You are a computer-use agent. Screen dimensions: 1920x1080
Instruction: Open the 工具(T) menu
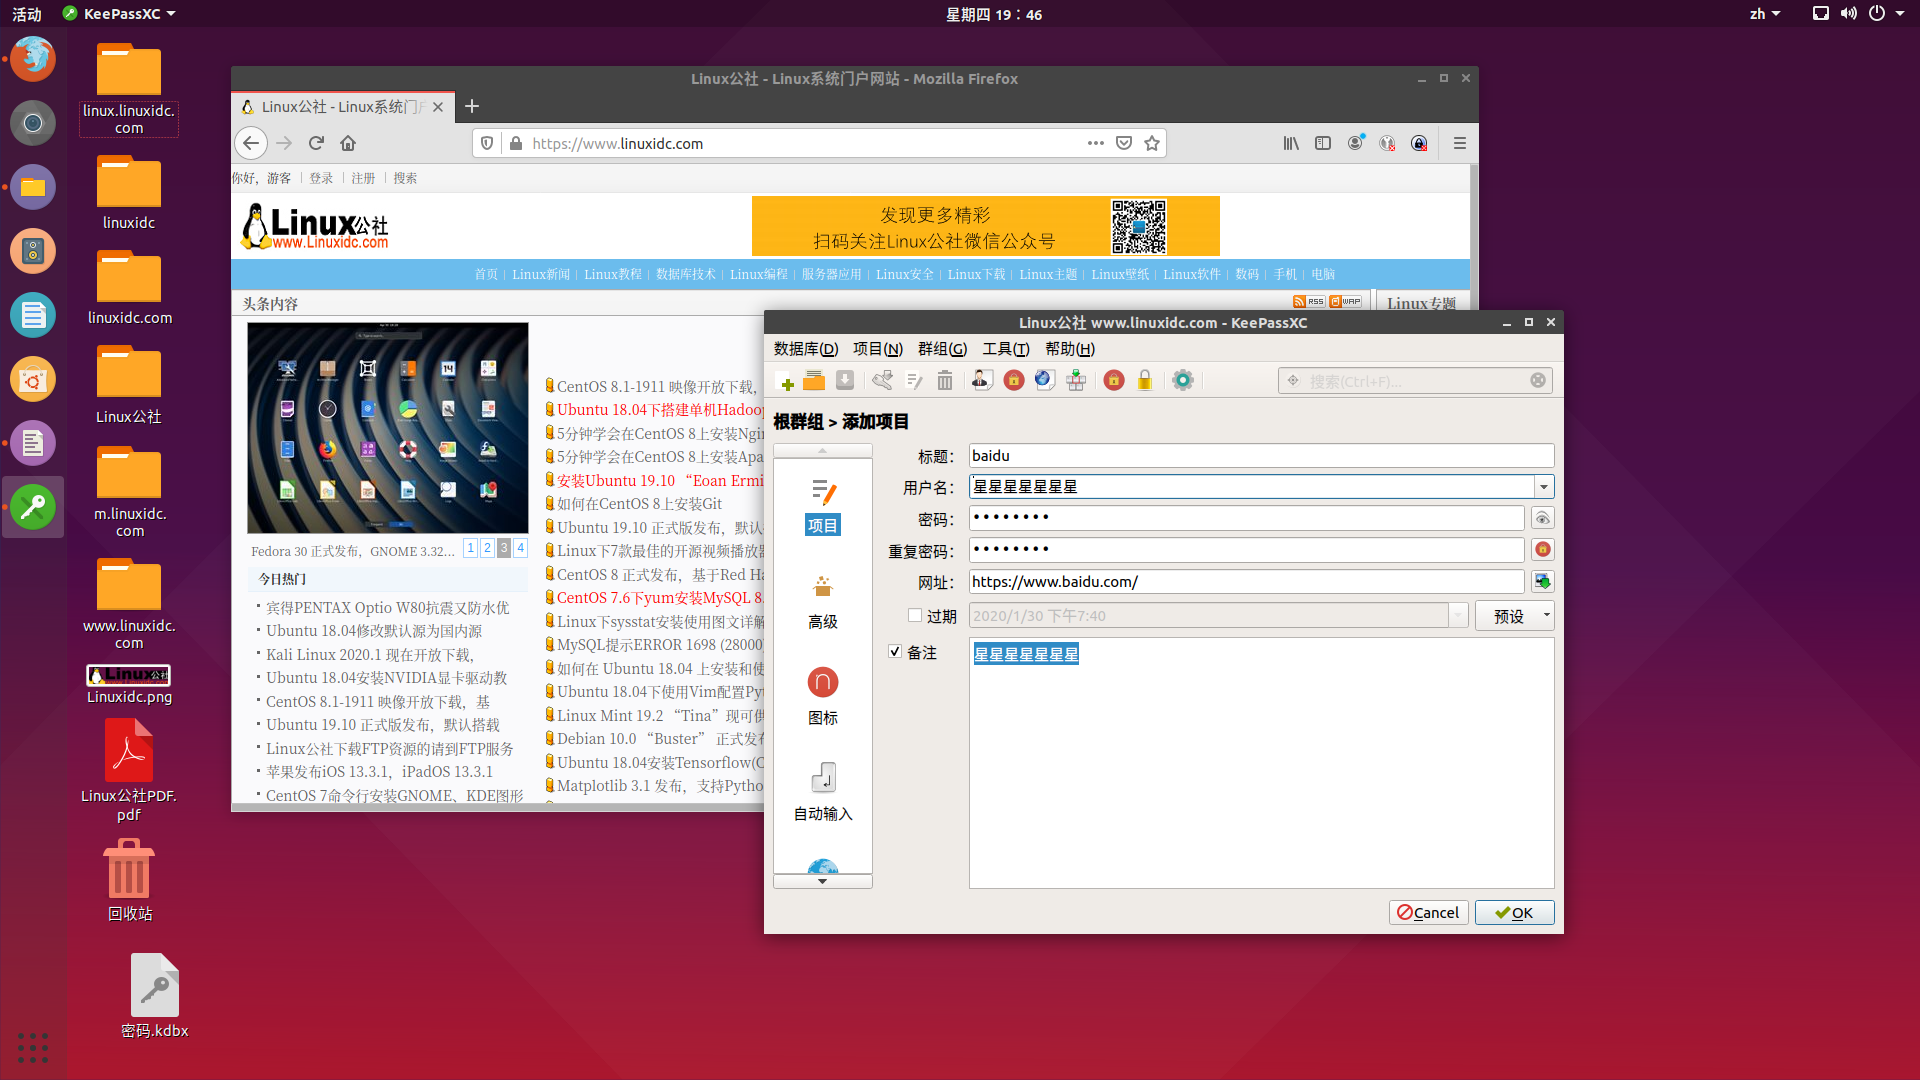[x=1006, y=349]
